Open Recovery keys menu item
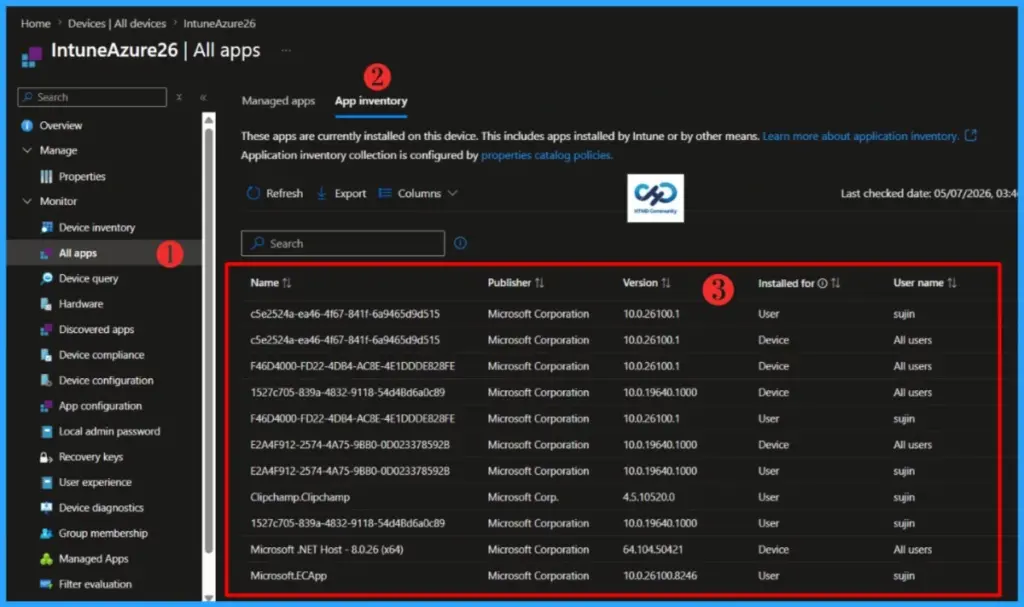Viewport: 1024px width, 607px height. coord(91,457)
